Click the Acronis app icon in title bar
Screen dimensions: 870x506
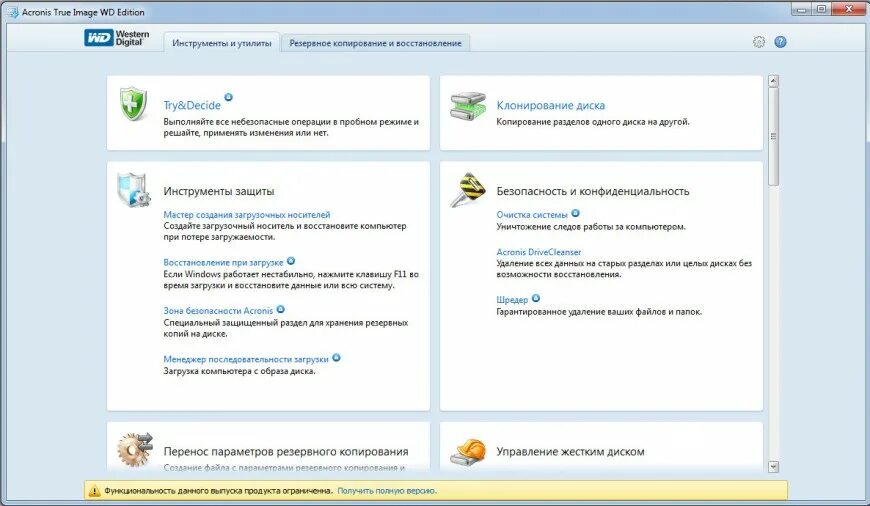point(12,12)
